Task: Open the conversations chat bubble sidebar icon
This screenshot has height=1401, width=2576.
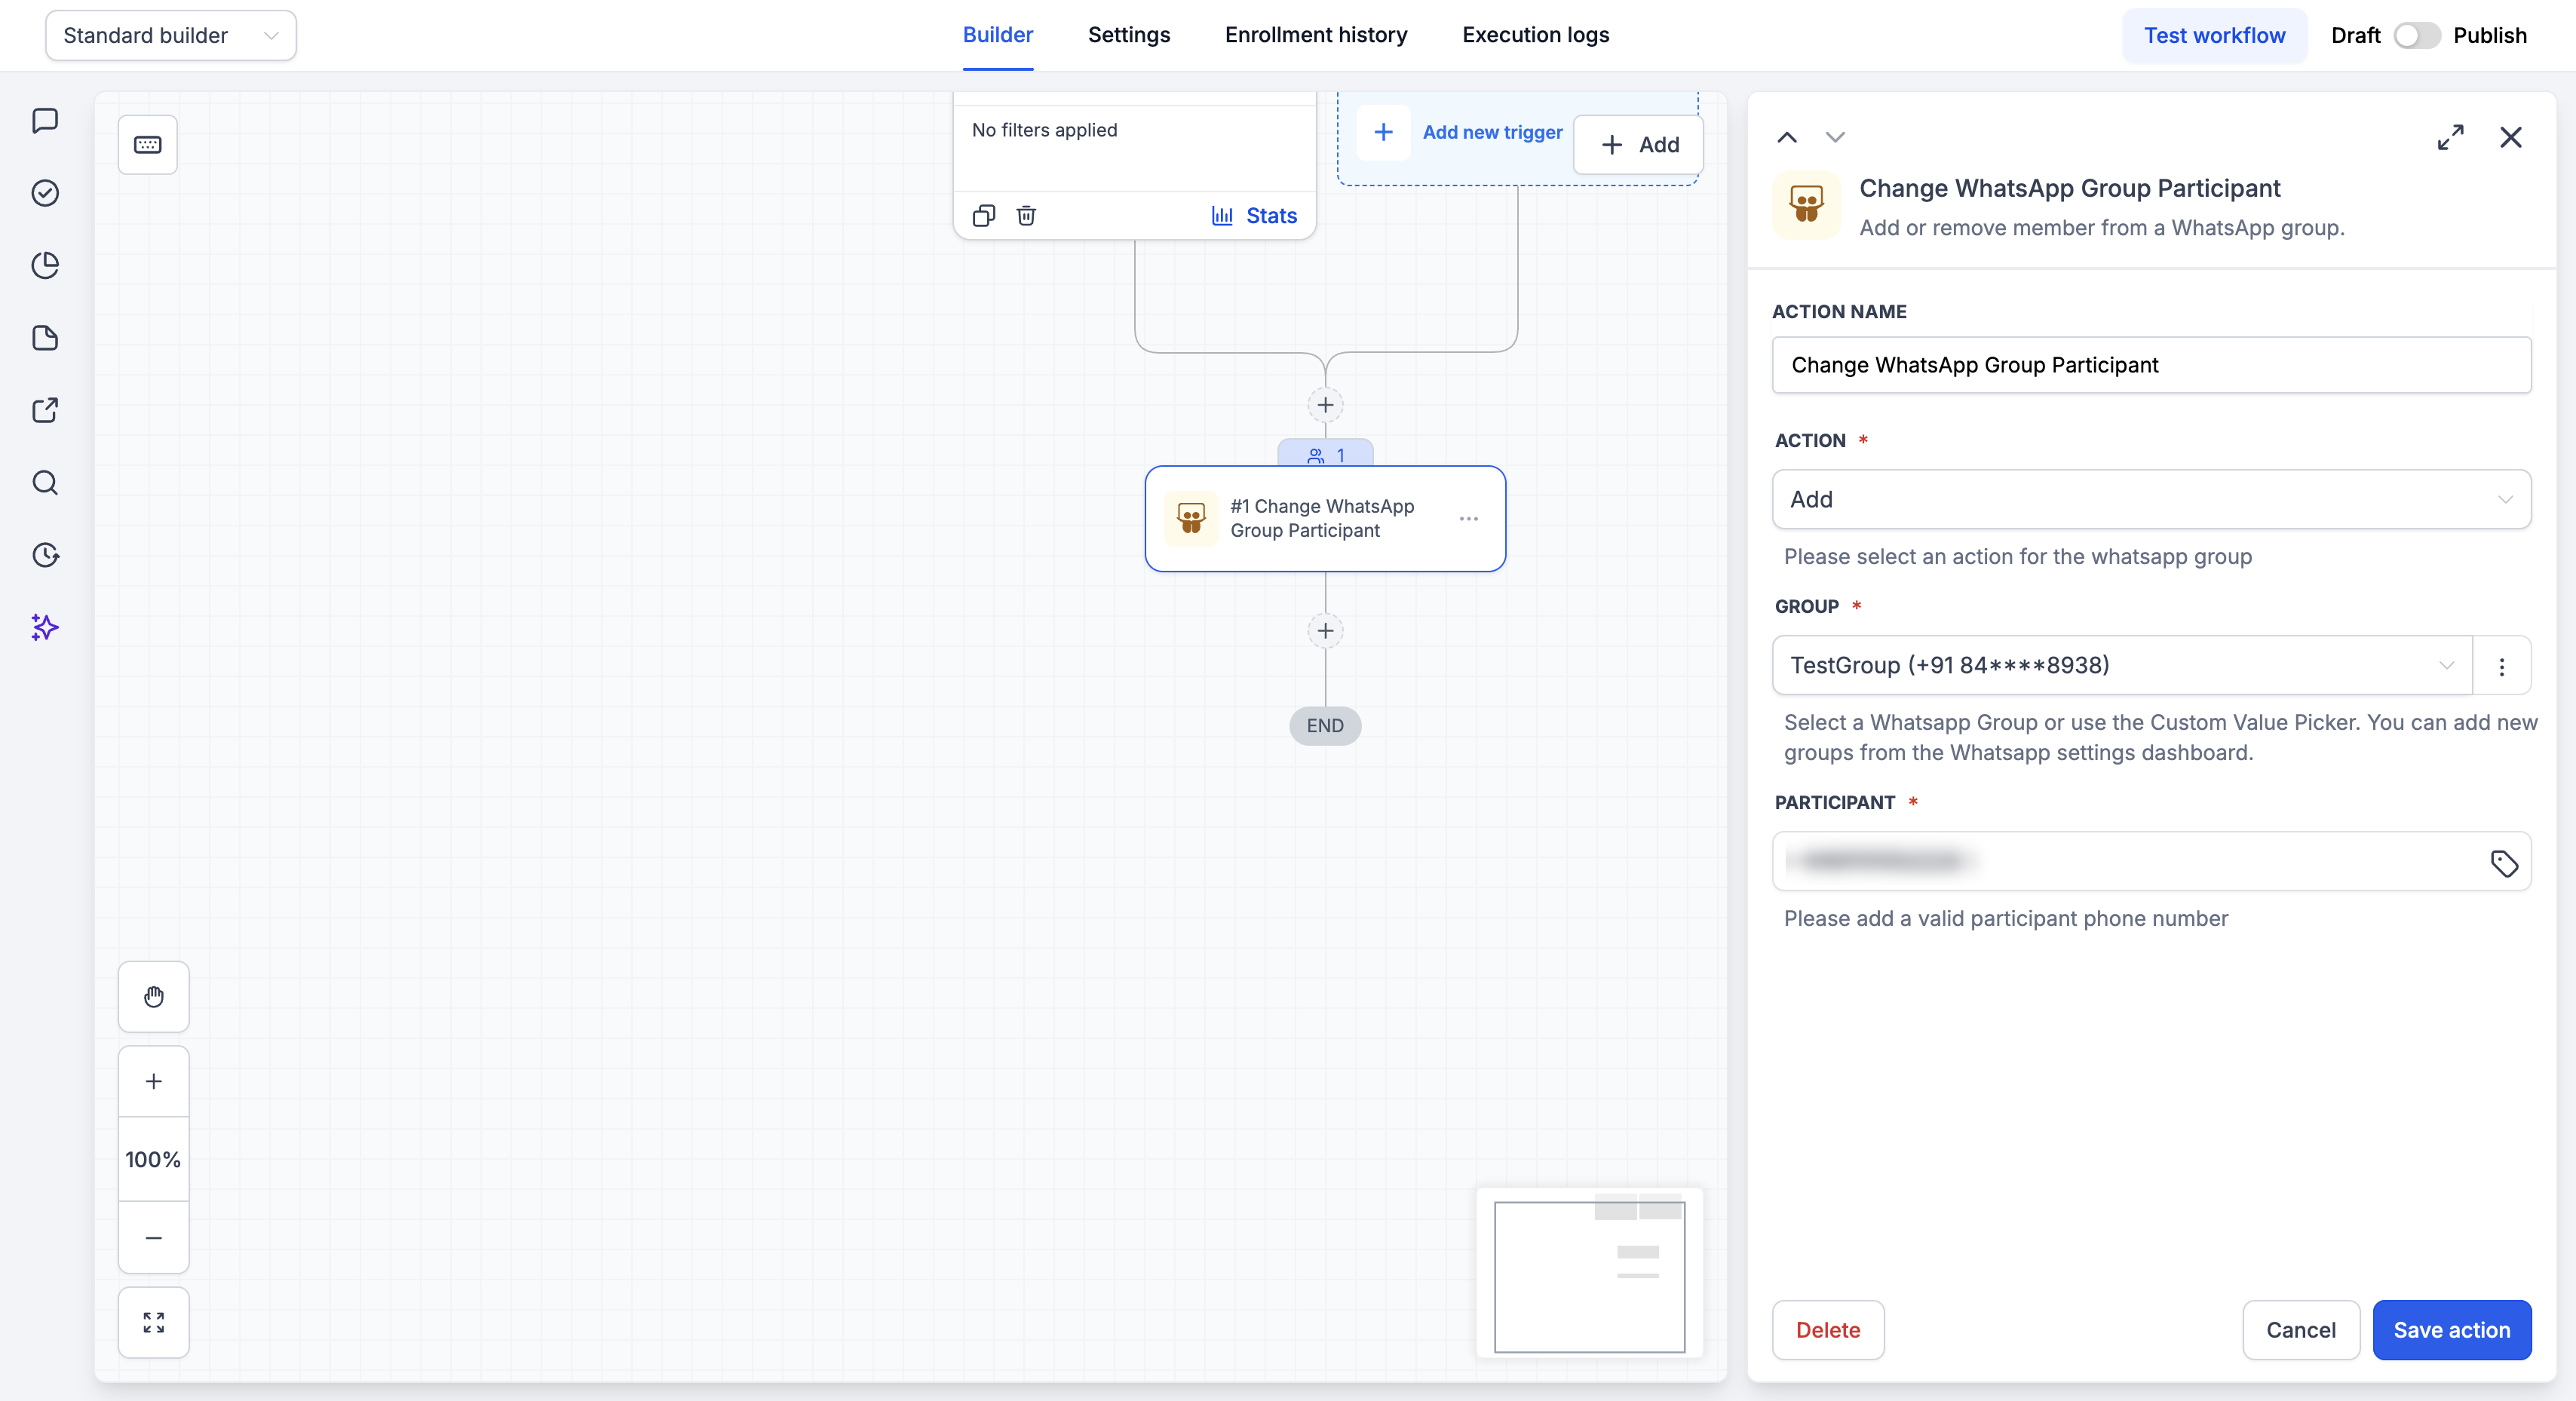Action: click(x=45, y=121)
